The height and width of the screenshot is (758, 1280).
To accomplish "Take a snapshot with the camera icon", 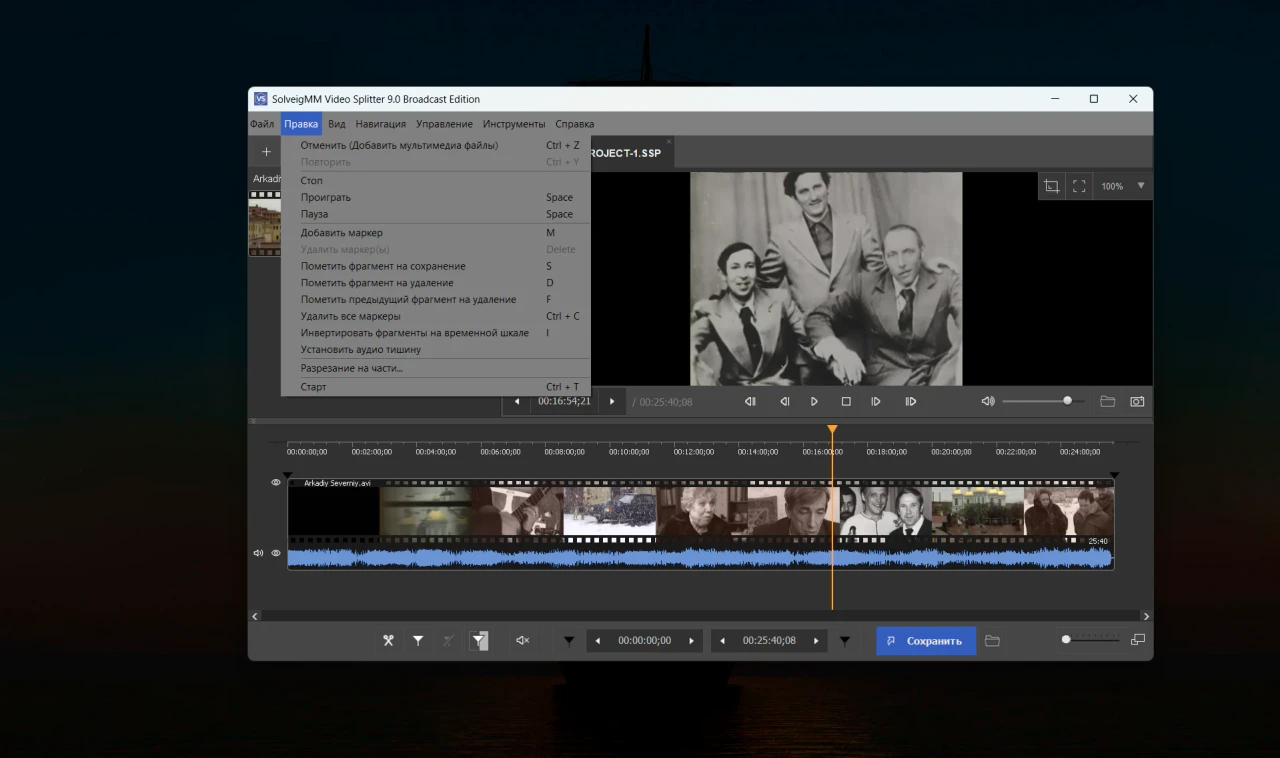I will (x=1137, y=401).
